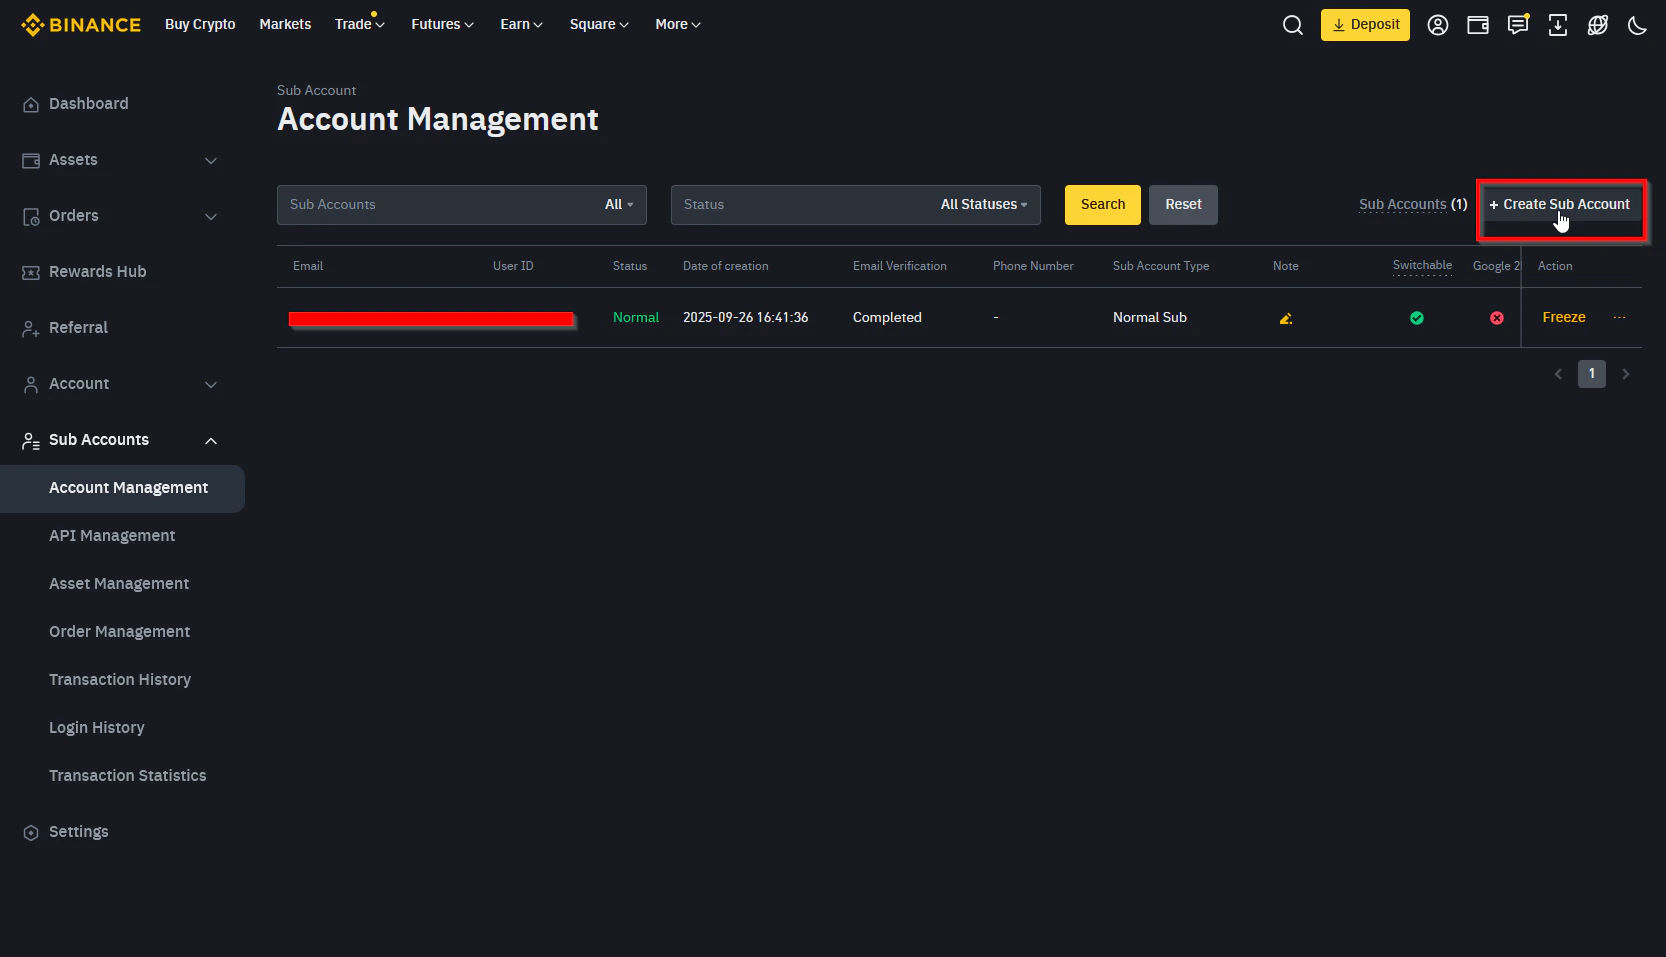Select page 1 in pagination

(1592, 373)
